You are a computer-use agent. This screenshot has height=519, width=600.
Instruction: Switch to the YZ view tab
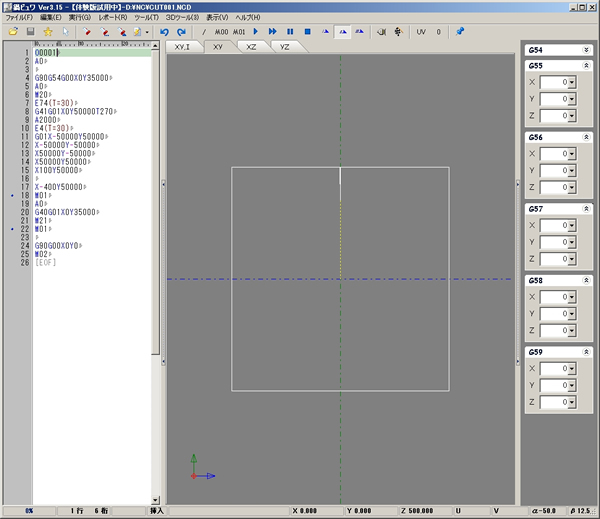tap(284, 47)
